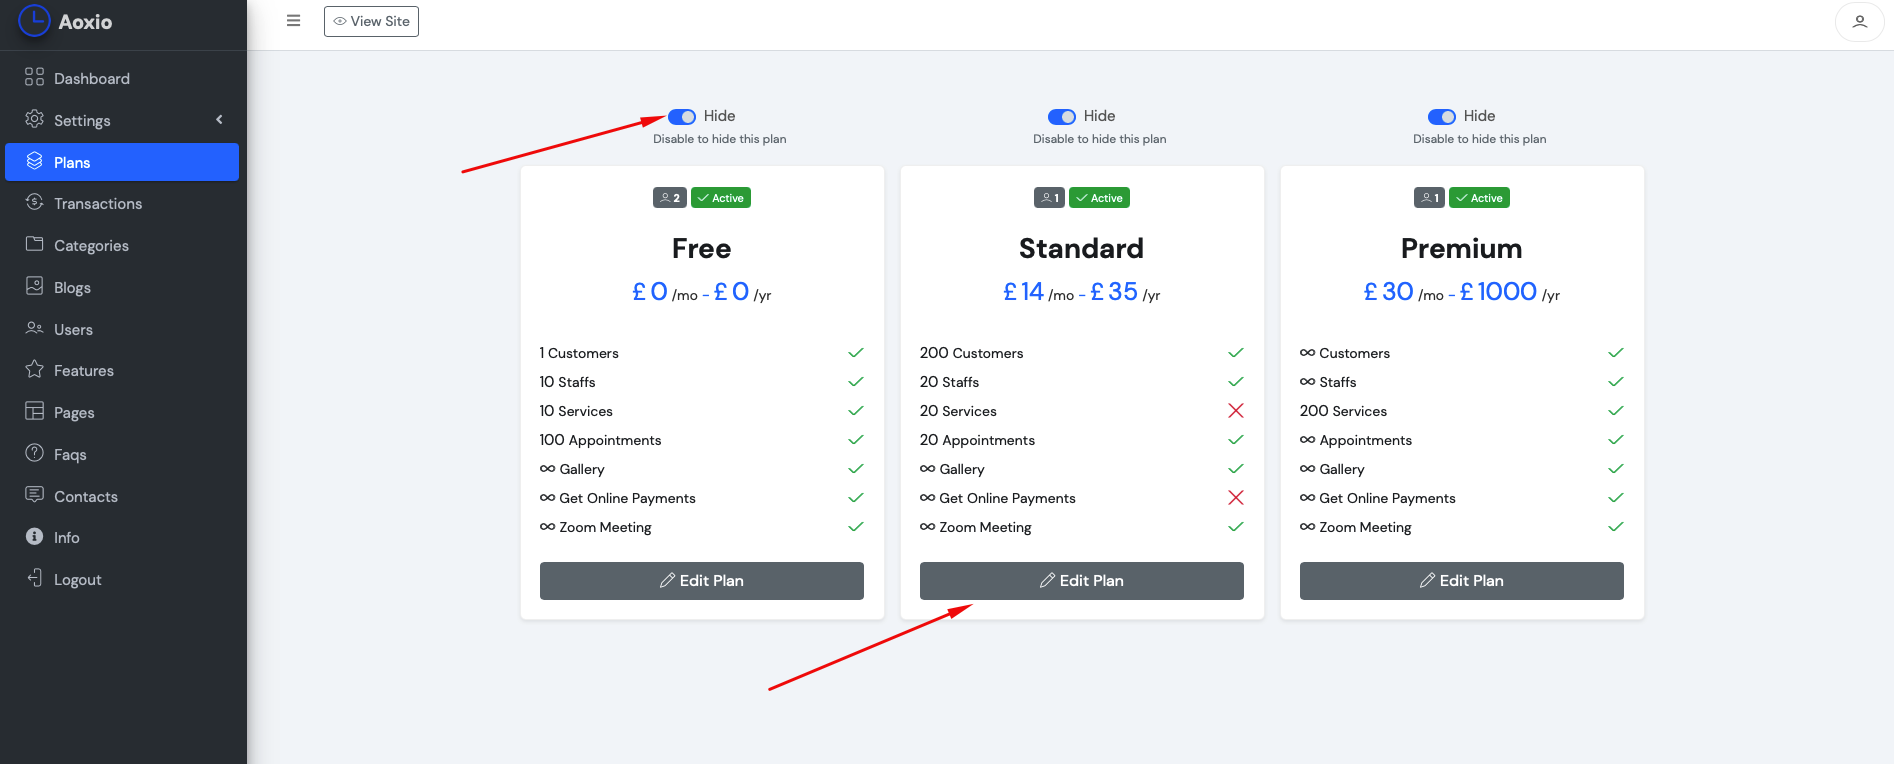Screen dimensions: 1894x764
Task: Open the user profile icon
Action: [x=1859, y=21]
